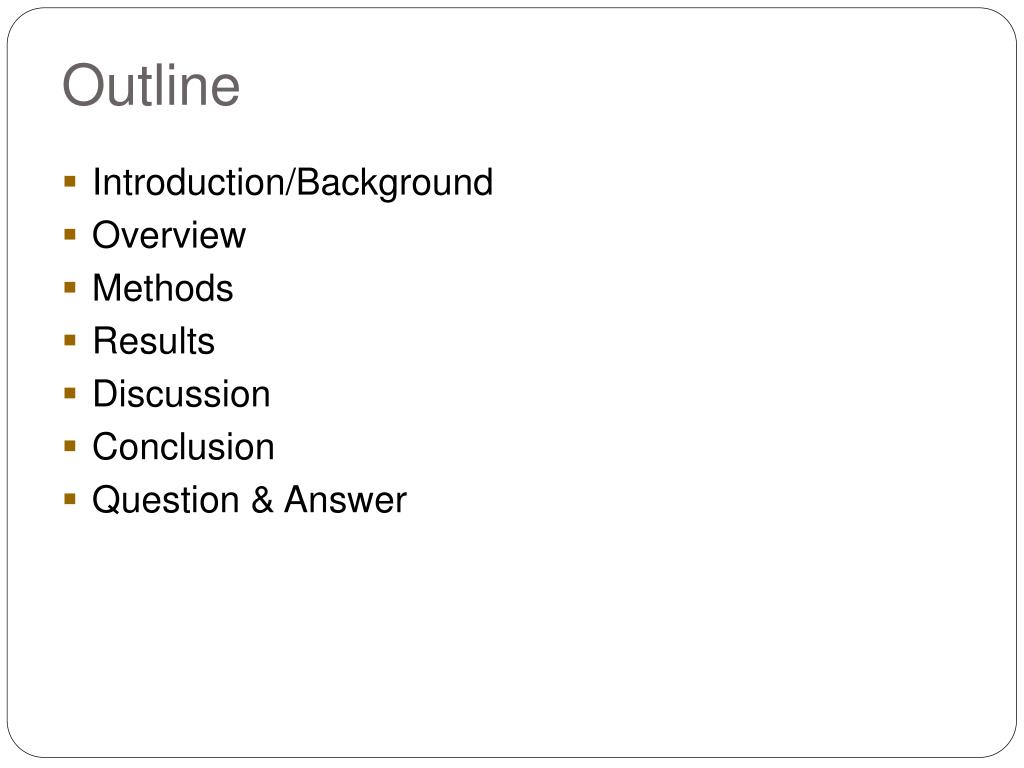The image size is (1024, 768).
Task: Click the square bullet beside Introduction/Background
Action: click(71, 181)
